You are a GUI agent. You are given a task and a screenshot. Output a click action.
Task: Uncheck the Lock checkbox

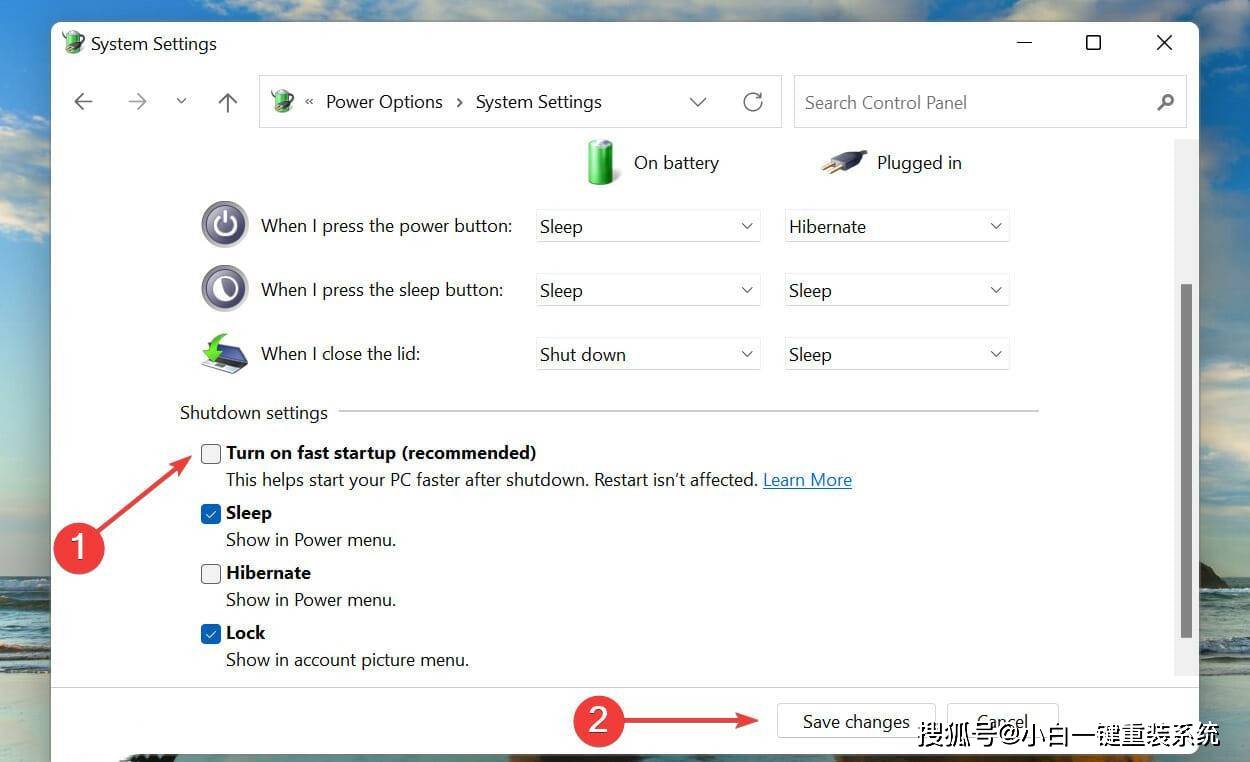click(x=211, y=634)
